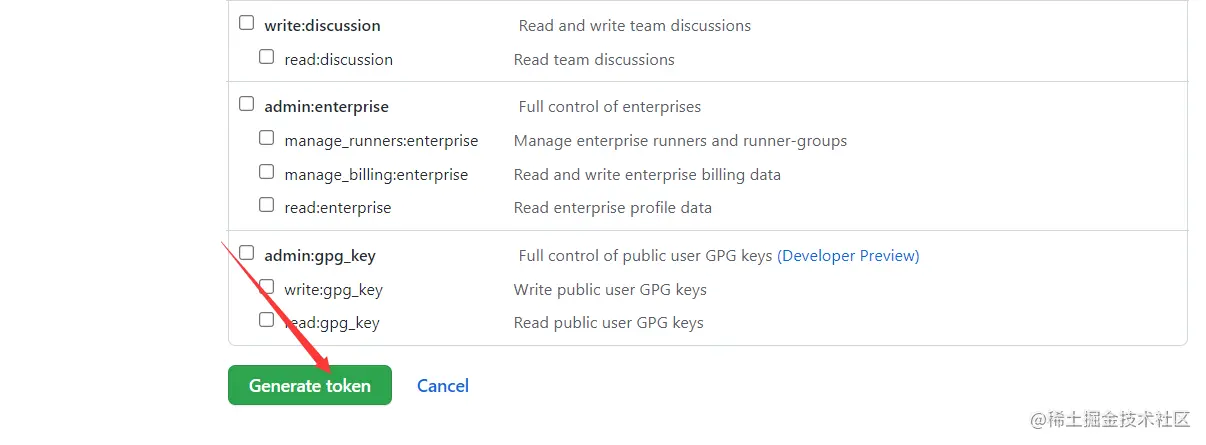Click the 'Read enterprise profile data' description

(612, 208)
